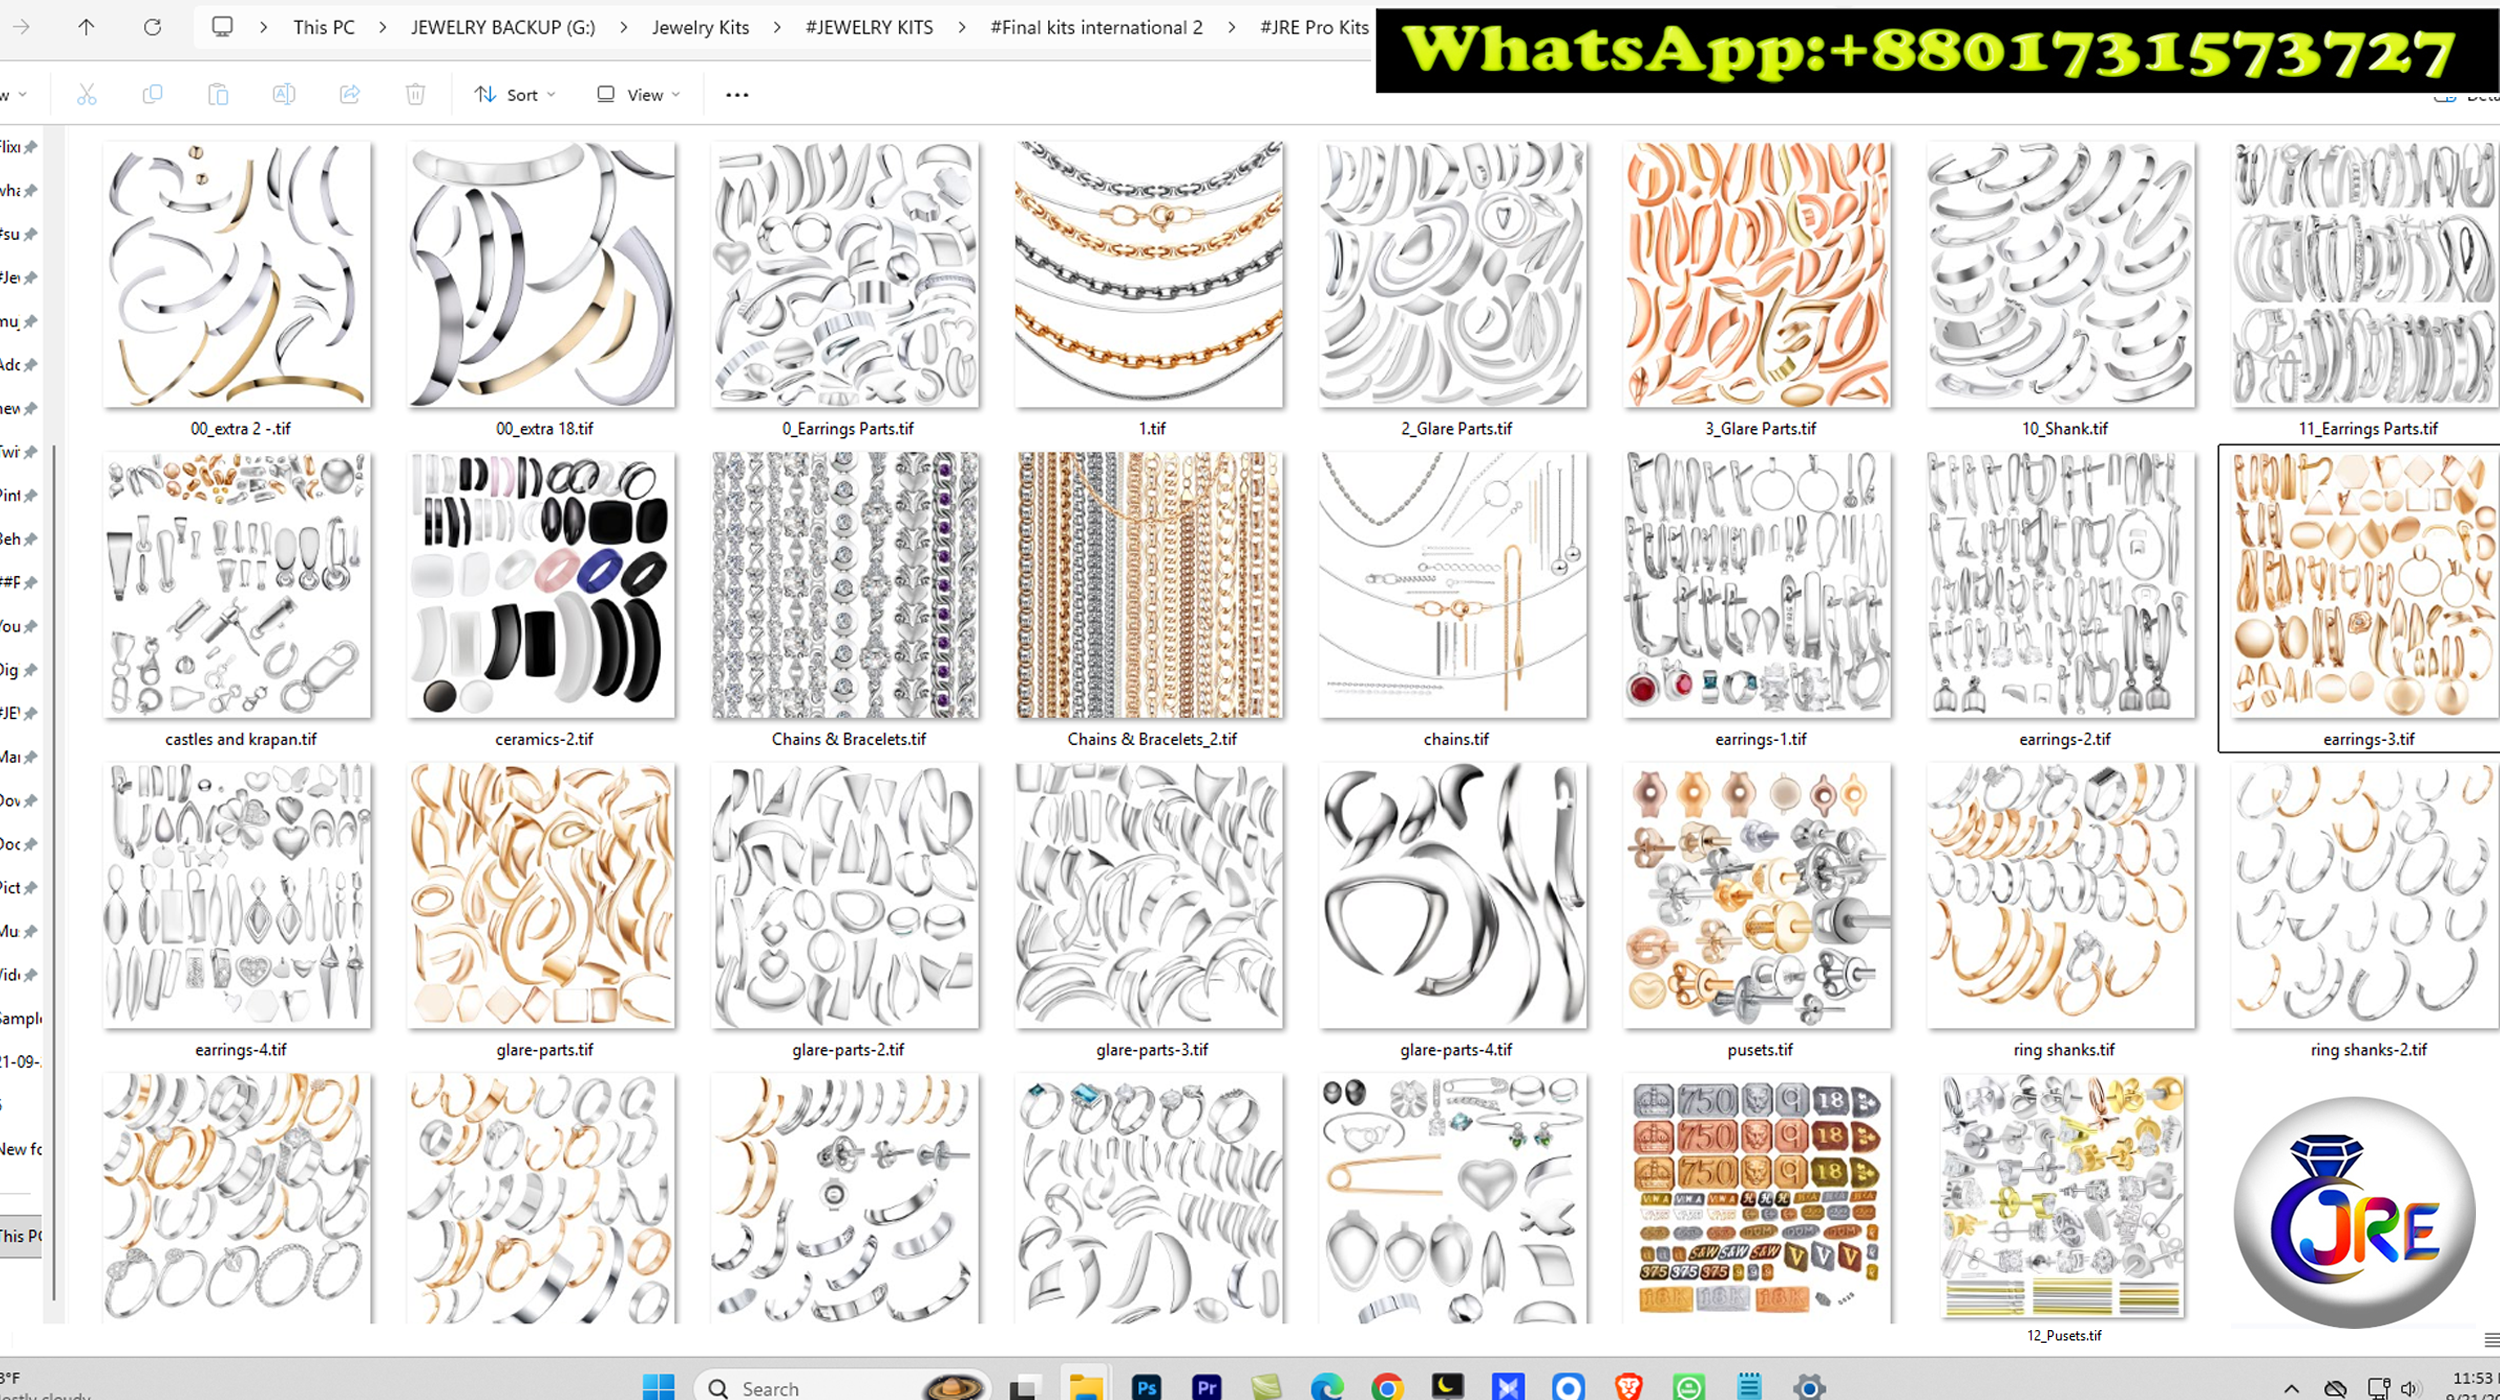The image size is (2500, 1400).
Task: Navigate to This PC in address bar
Action: [x=324, y=28]
